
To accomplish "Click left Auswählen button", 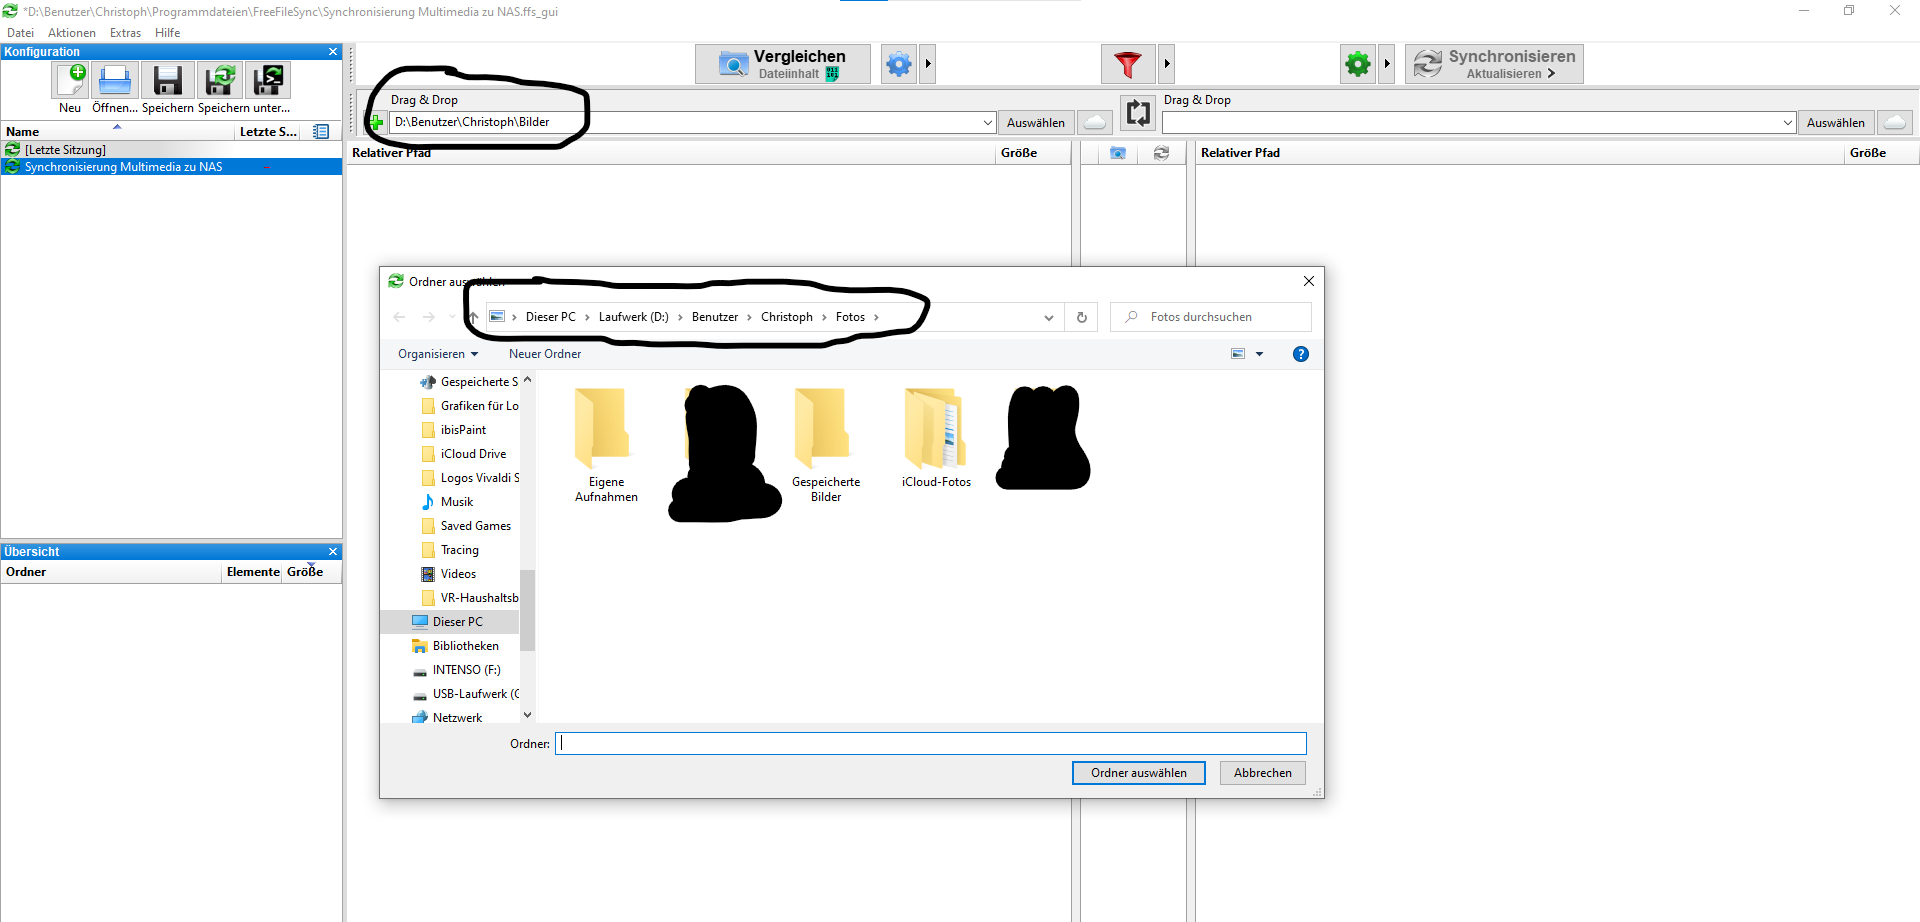I will point(1035,122).
